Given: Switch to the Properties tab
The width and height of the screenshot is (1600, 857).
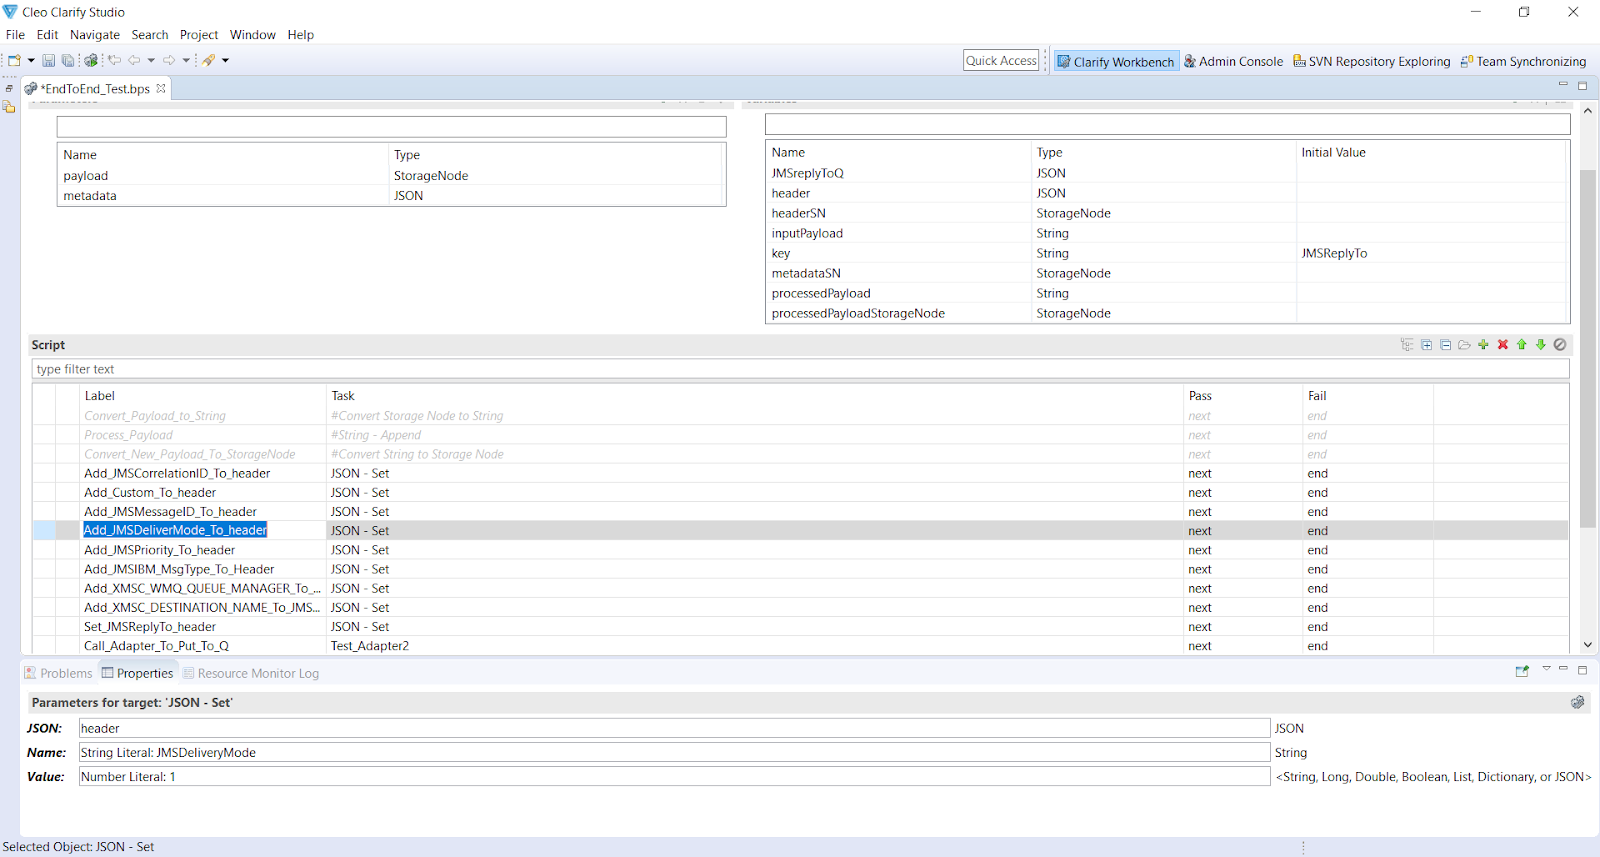Looking at the screenshot, I should point(138,673).
